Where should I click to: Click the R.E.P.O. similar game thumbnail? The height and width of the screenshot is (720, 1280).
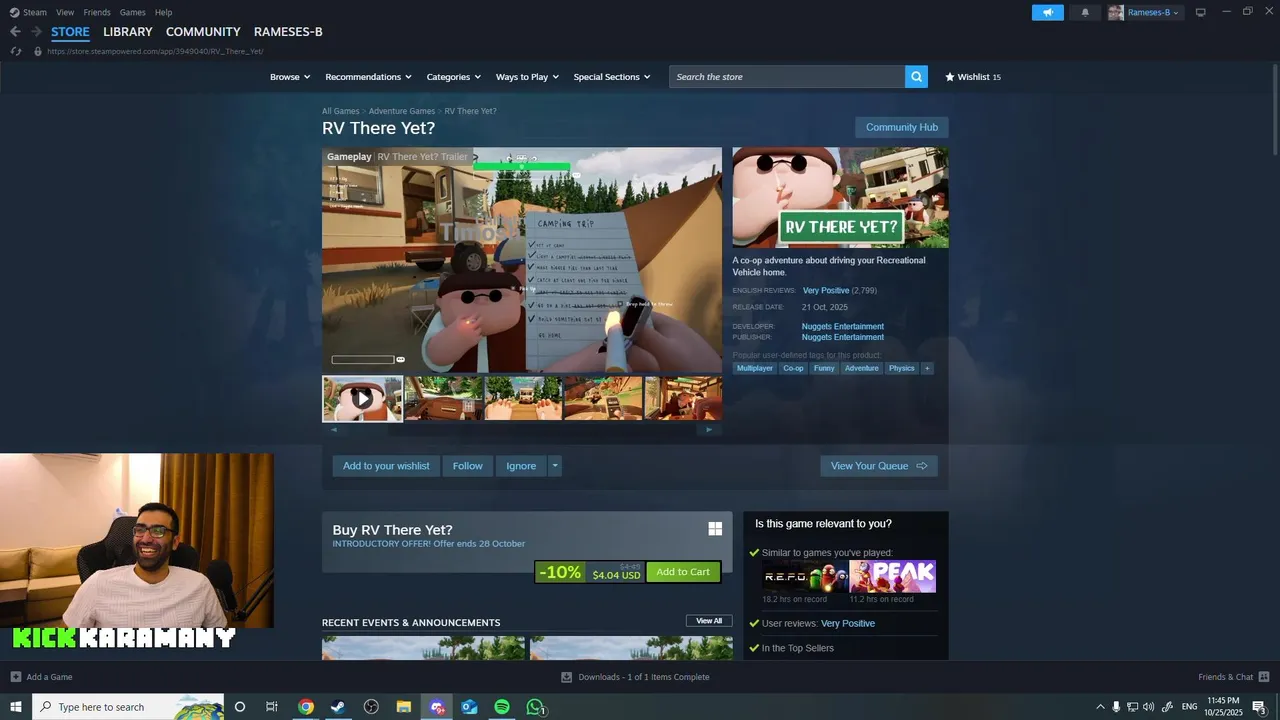(805, 576)
